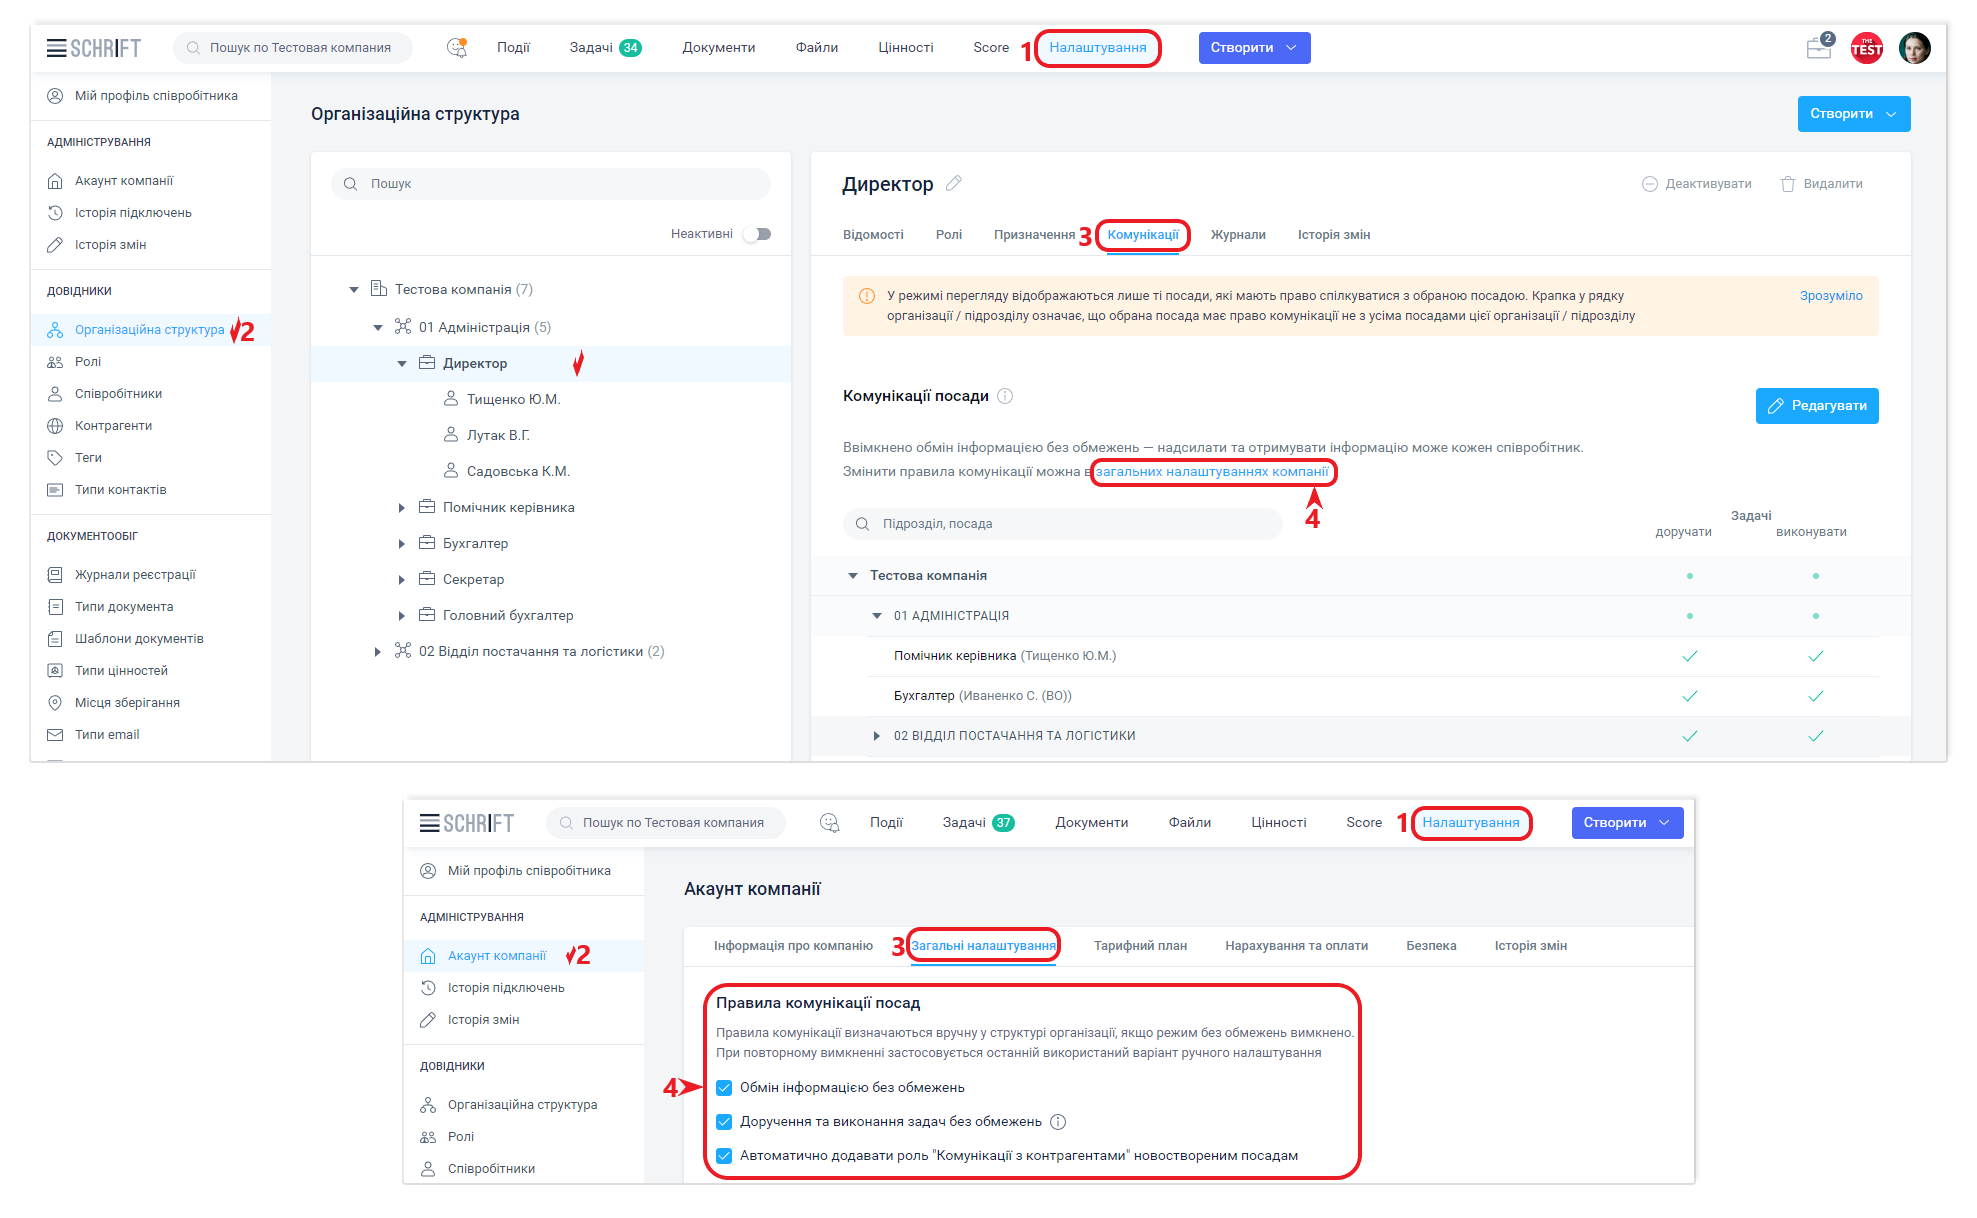This screenshot has width=1977, height=1218.
Task: Switch to the Журнали tab
Action: pos(1238,235)
